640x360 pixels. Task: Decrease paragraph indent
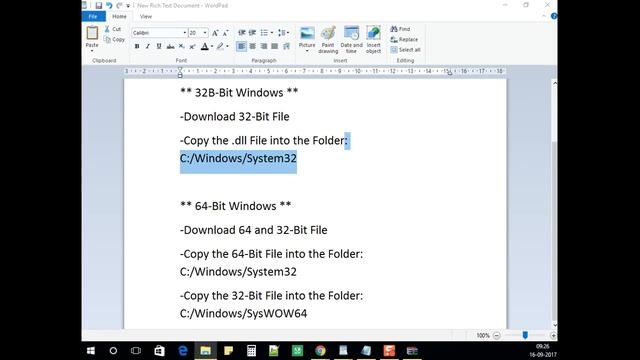click(x=242, y=33)
